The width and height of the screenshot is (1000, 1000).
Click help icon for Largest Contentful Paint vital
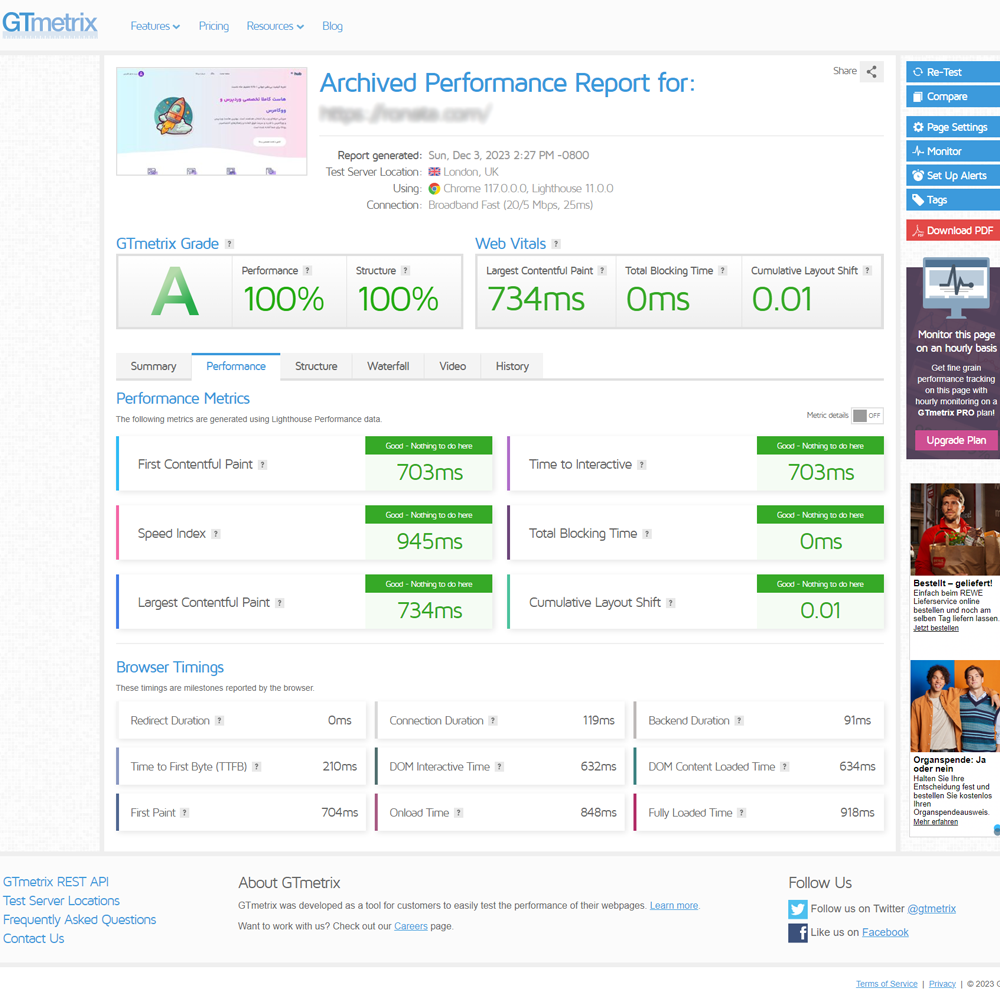602,270
